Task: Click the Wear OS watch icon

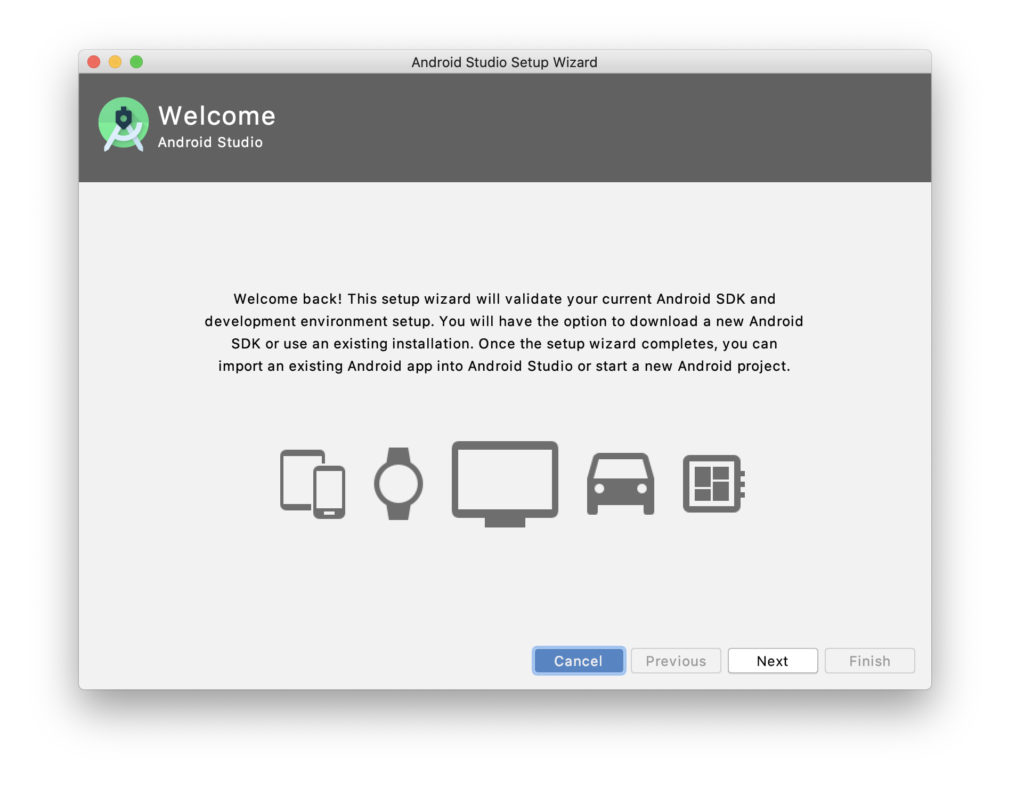Action: (398, 484)
